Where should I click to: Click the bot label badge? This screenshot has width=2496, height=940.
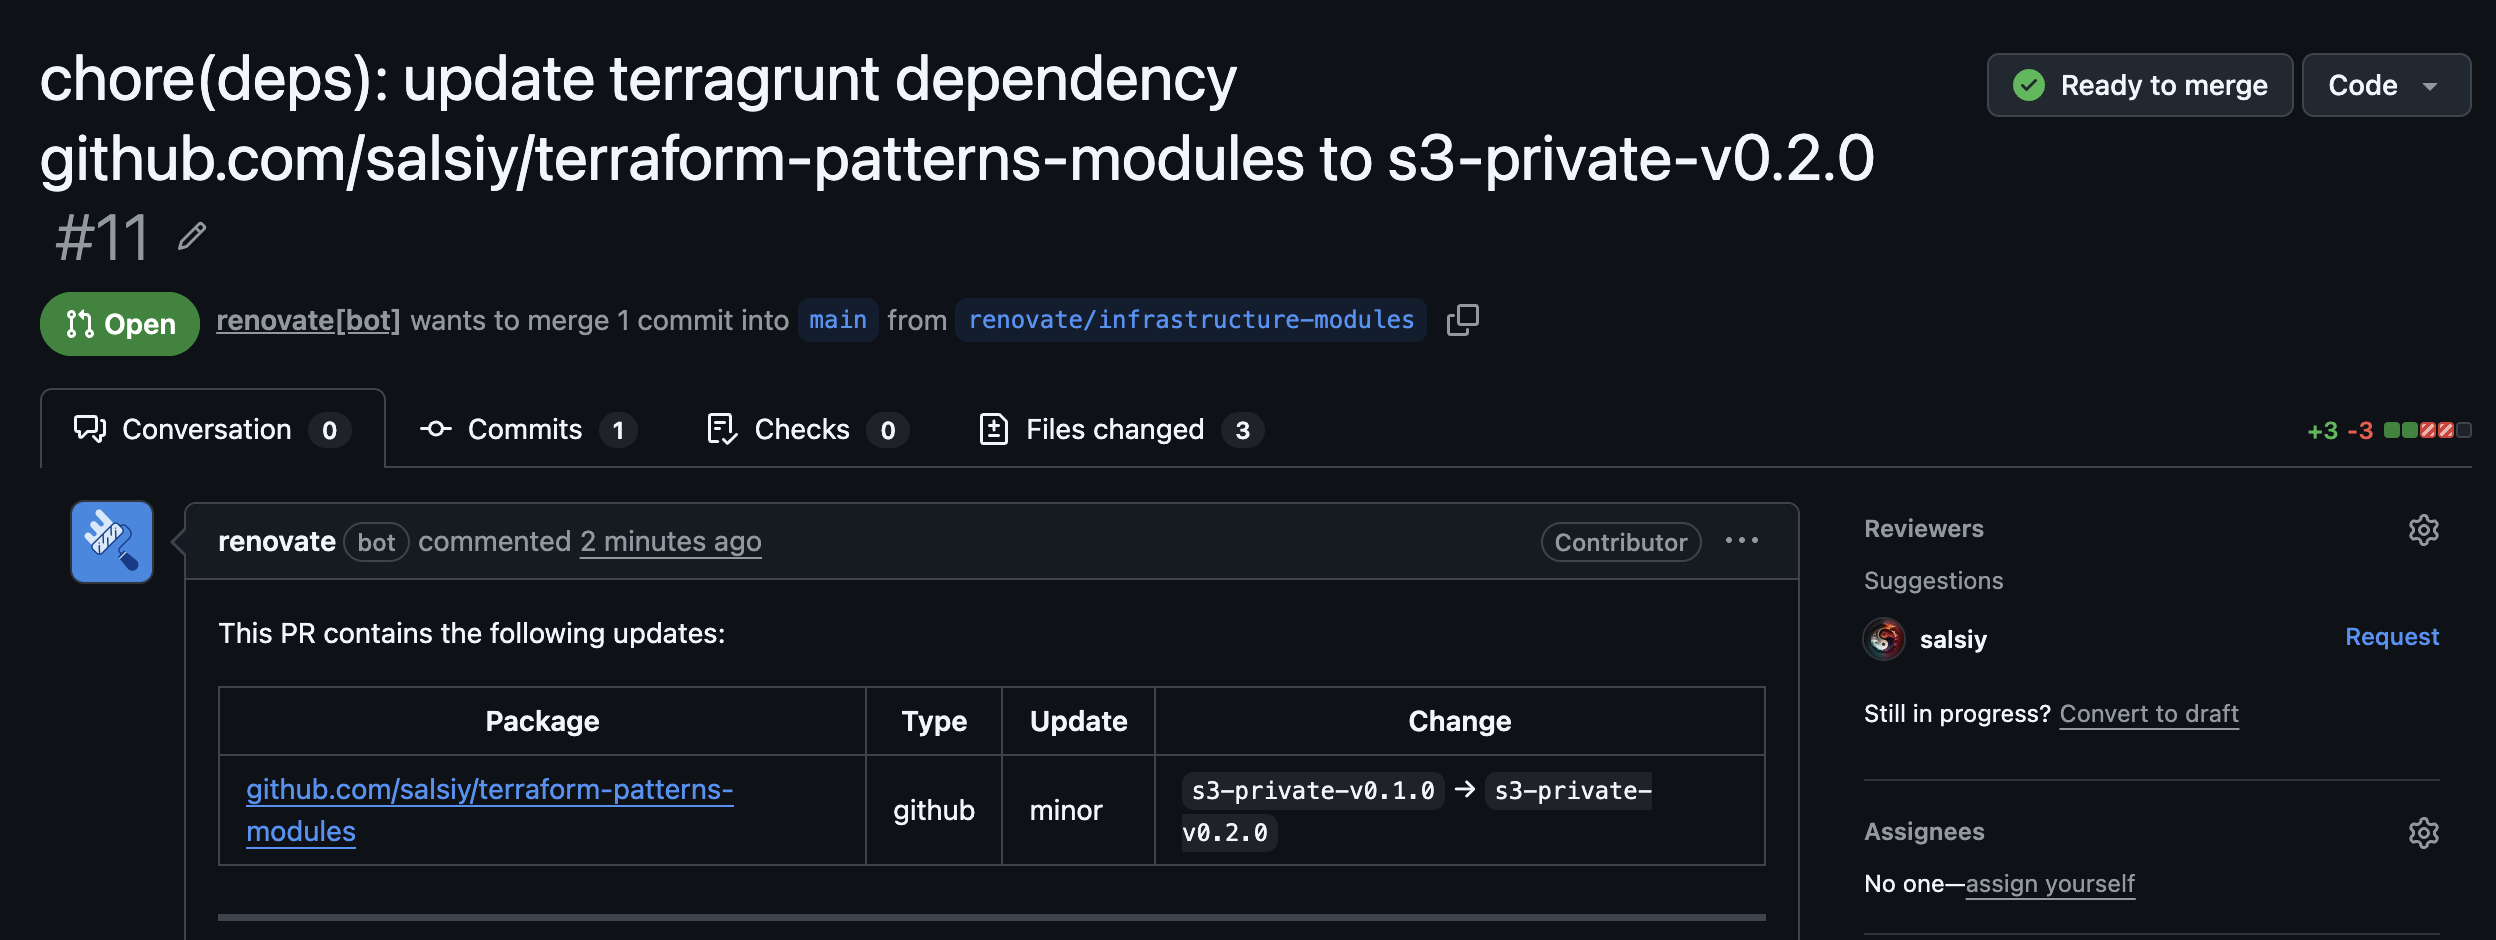point(376,542)
